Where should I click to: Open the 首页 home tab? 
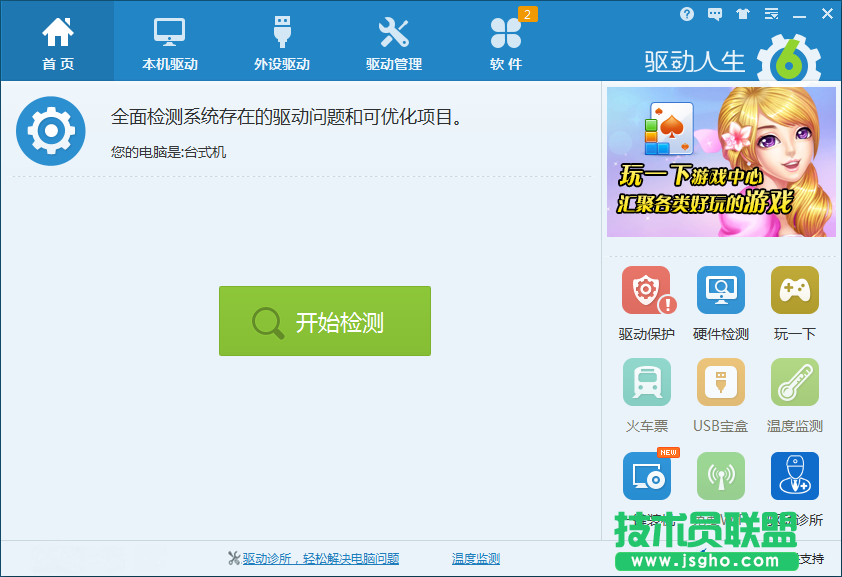pos(57,42)
